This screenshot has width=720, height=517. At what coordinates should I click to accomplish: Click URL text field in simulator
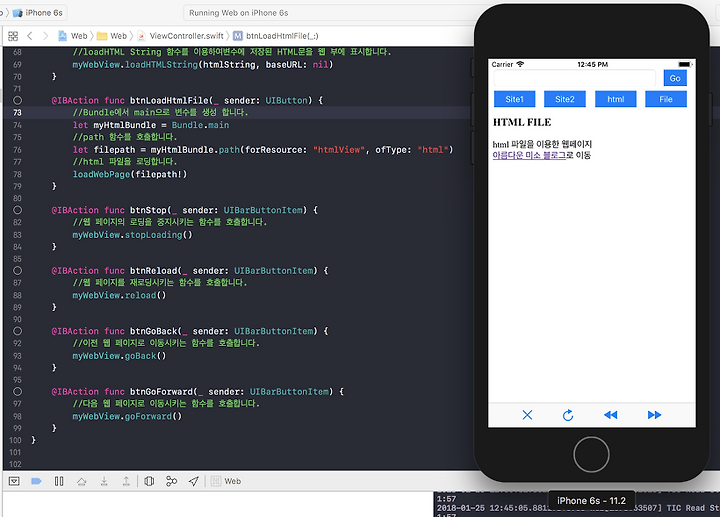[574, 78]
